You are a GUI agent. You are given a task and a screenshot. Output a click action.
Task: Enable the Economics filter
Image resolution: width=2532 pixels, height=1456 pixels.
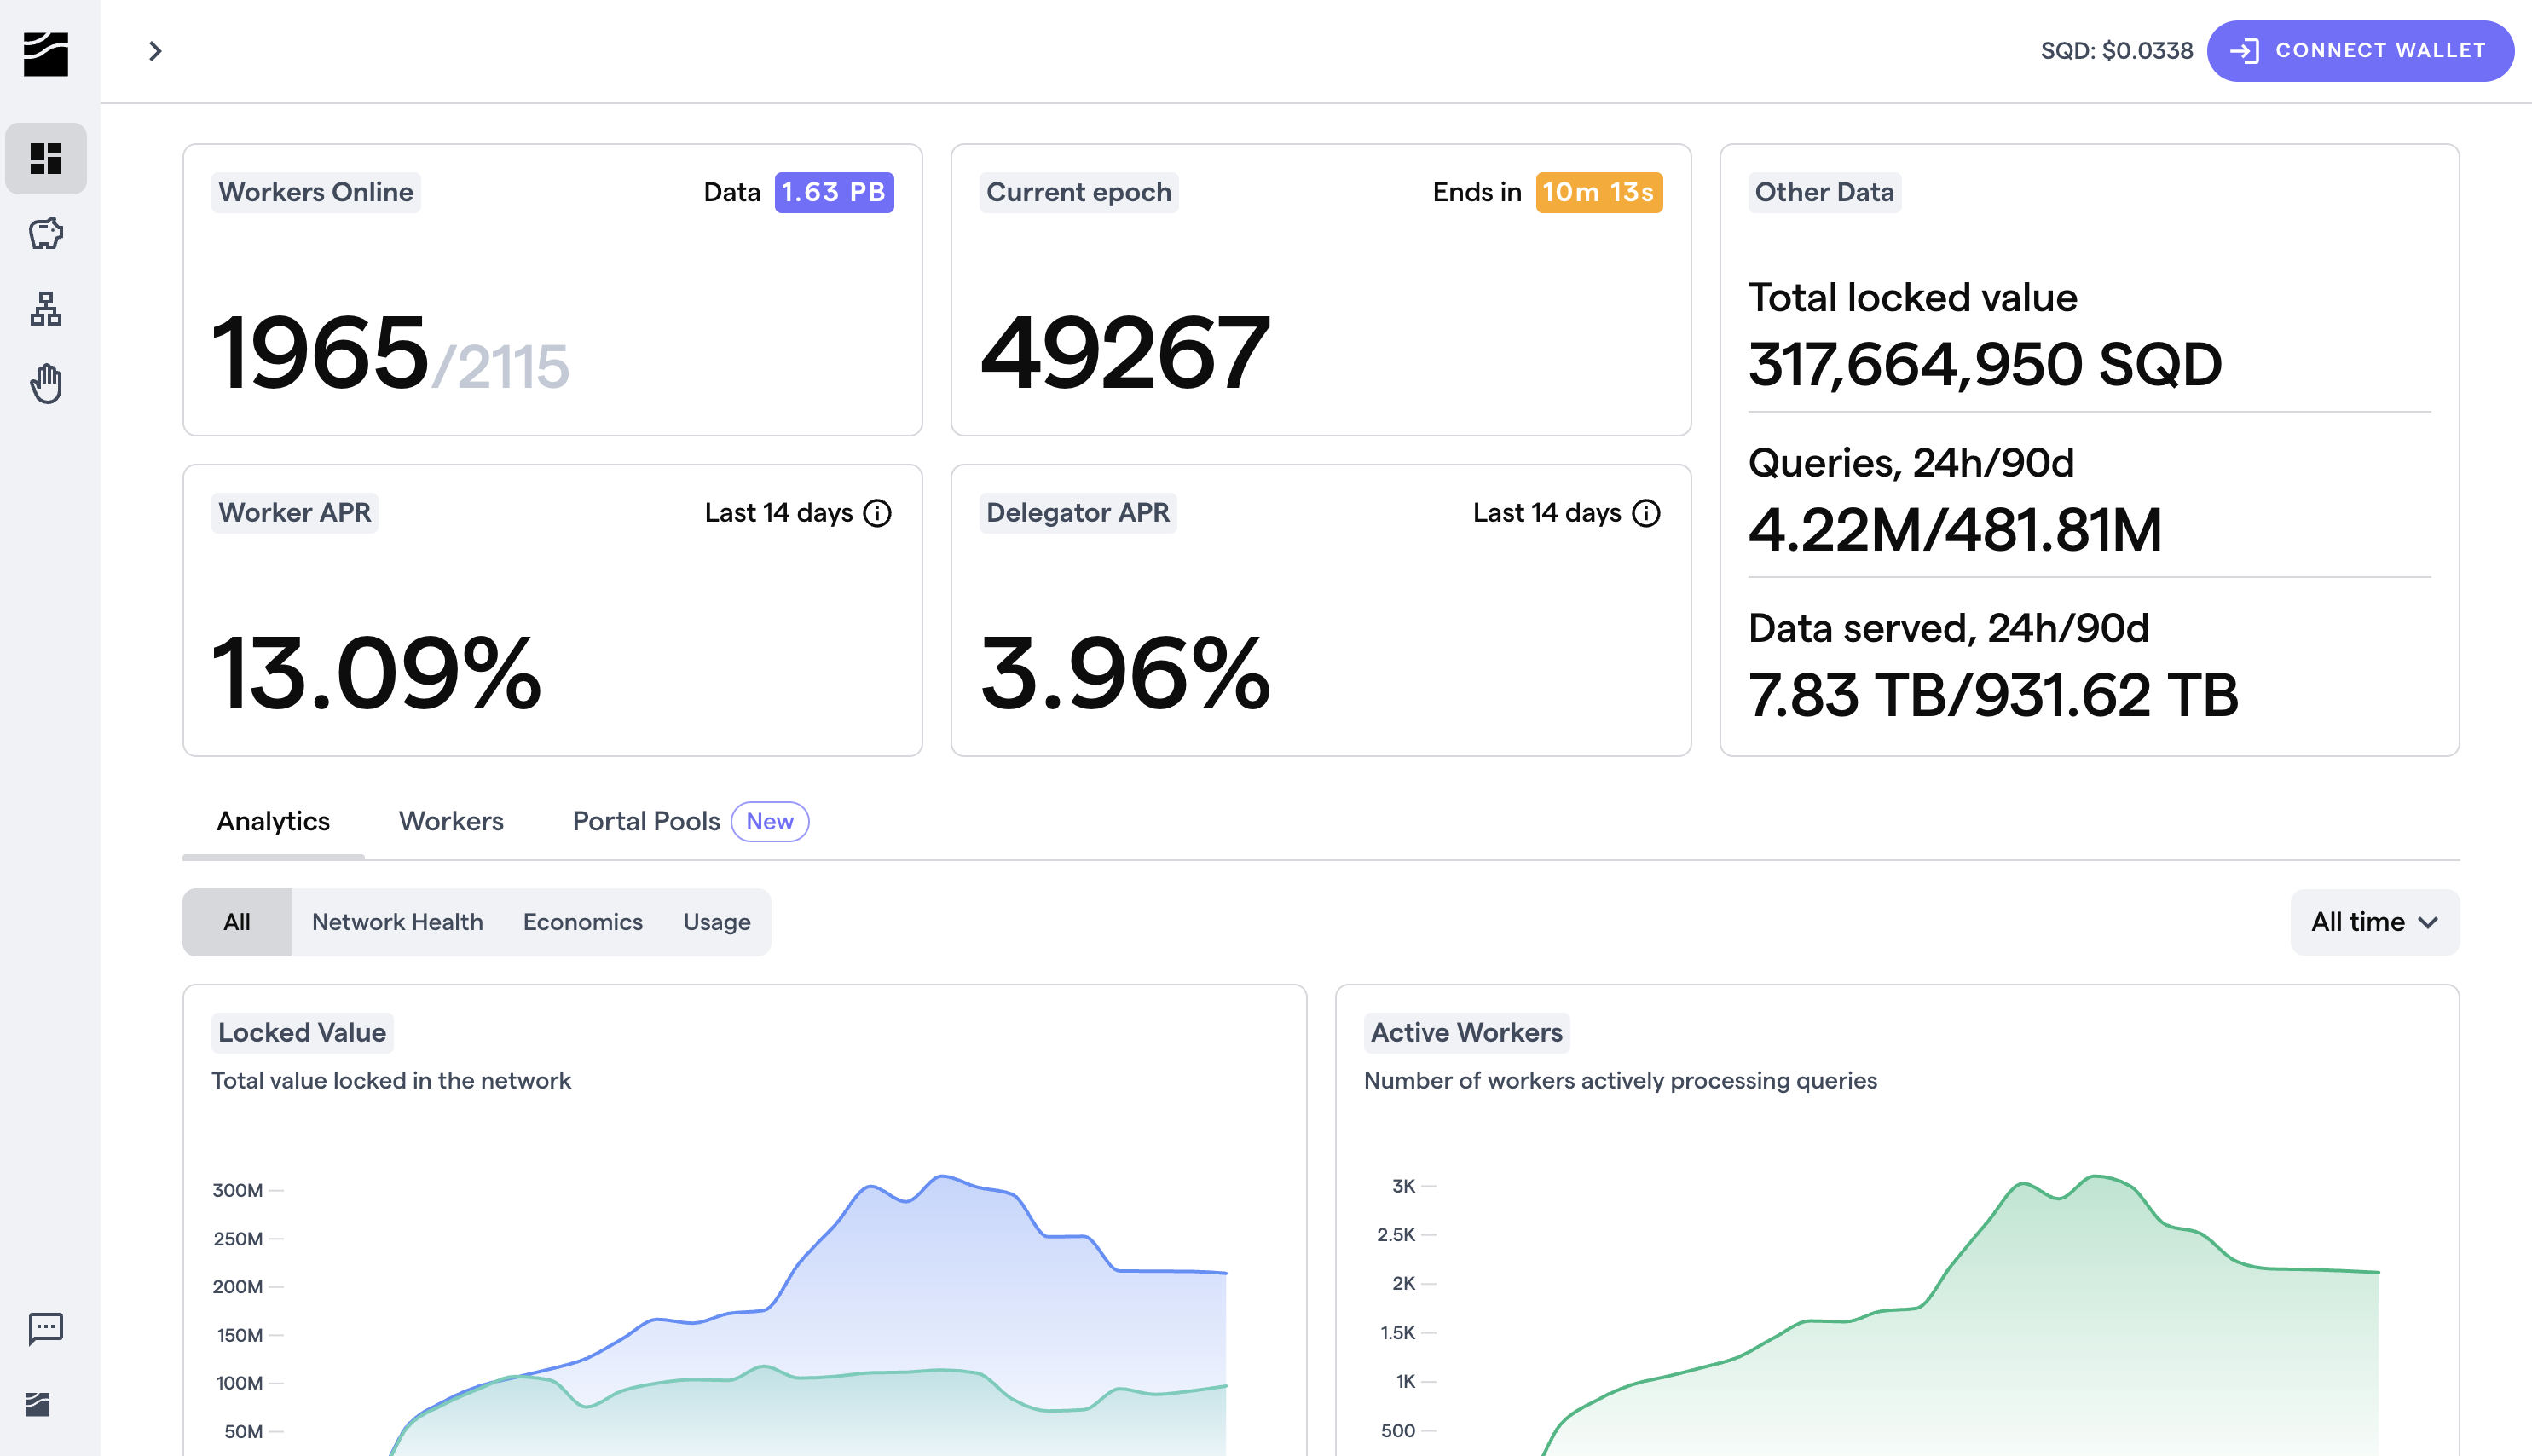(x=583, y=921)
